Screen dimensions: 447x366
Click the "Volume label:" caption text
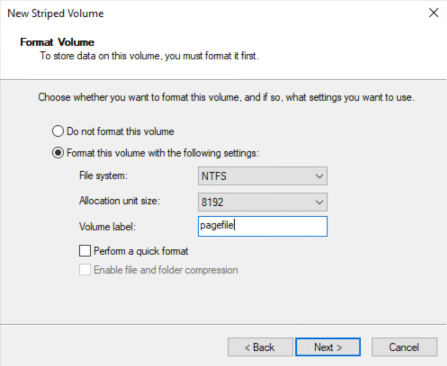click(107, 227)
